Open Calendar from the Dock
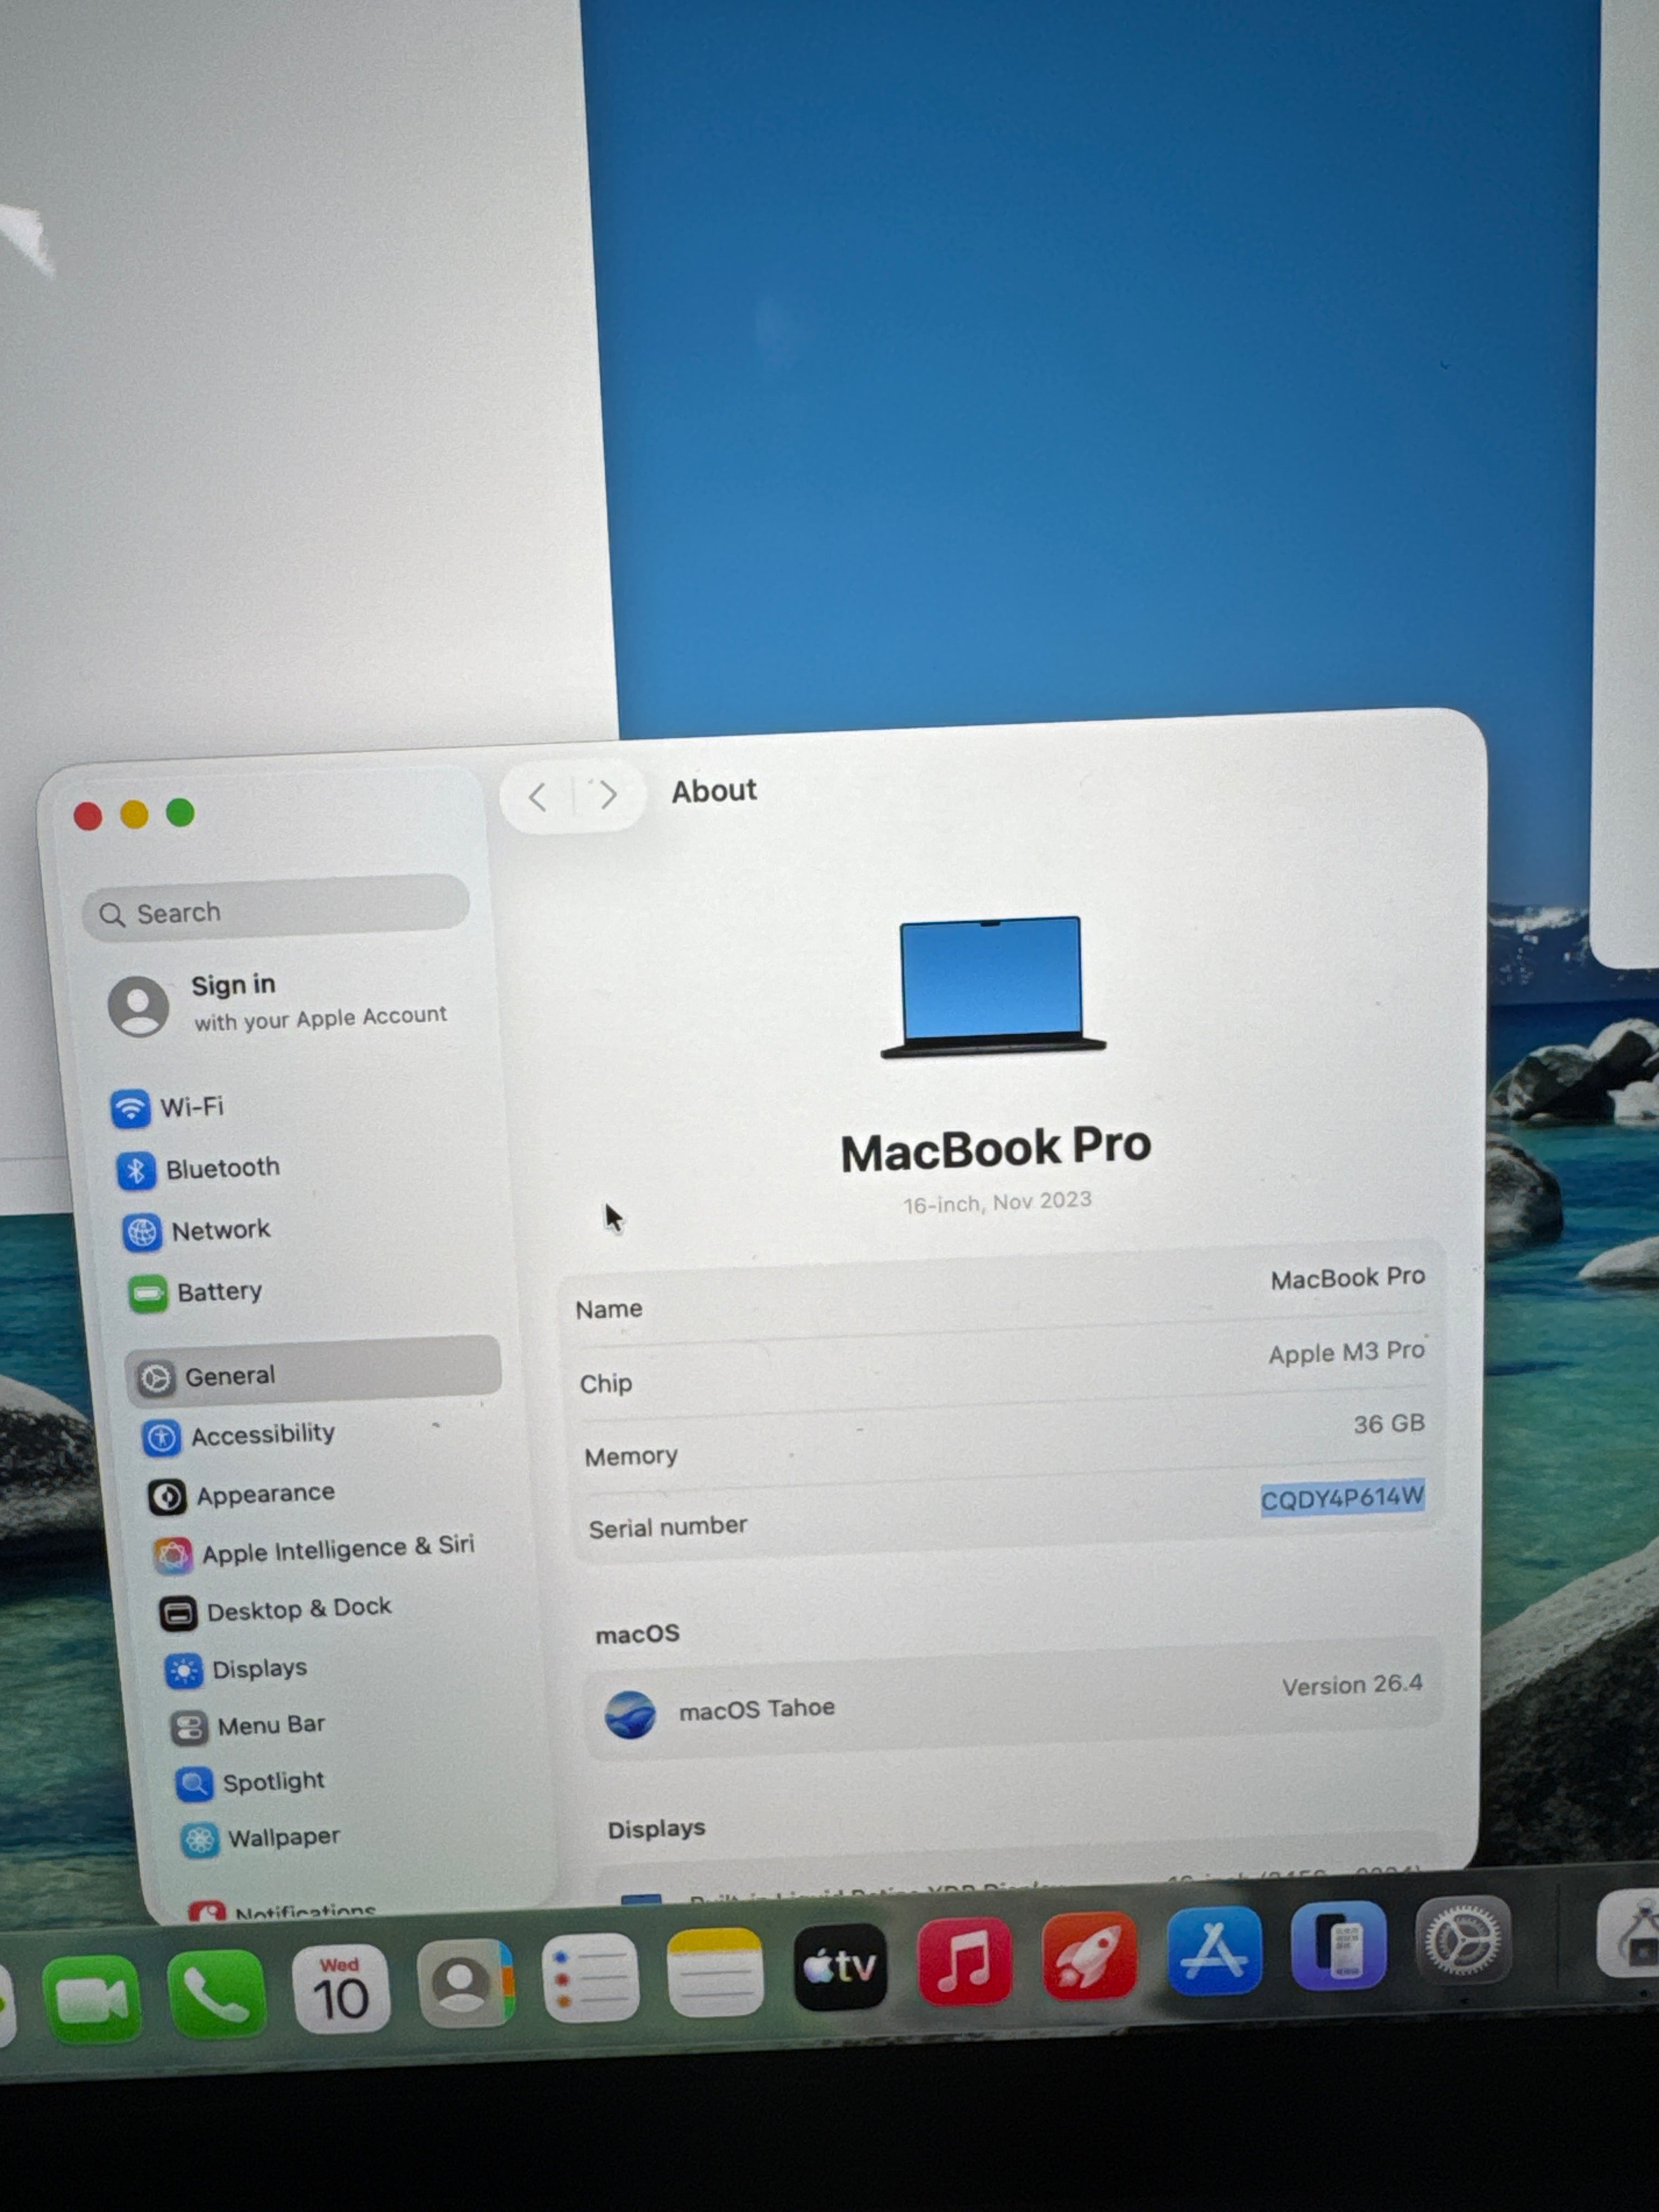1659x2212 pixels. point(340,1988)
